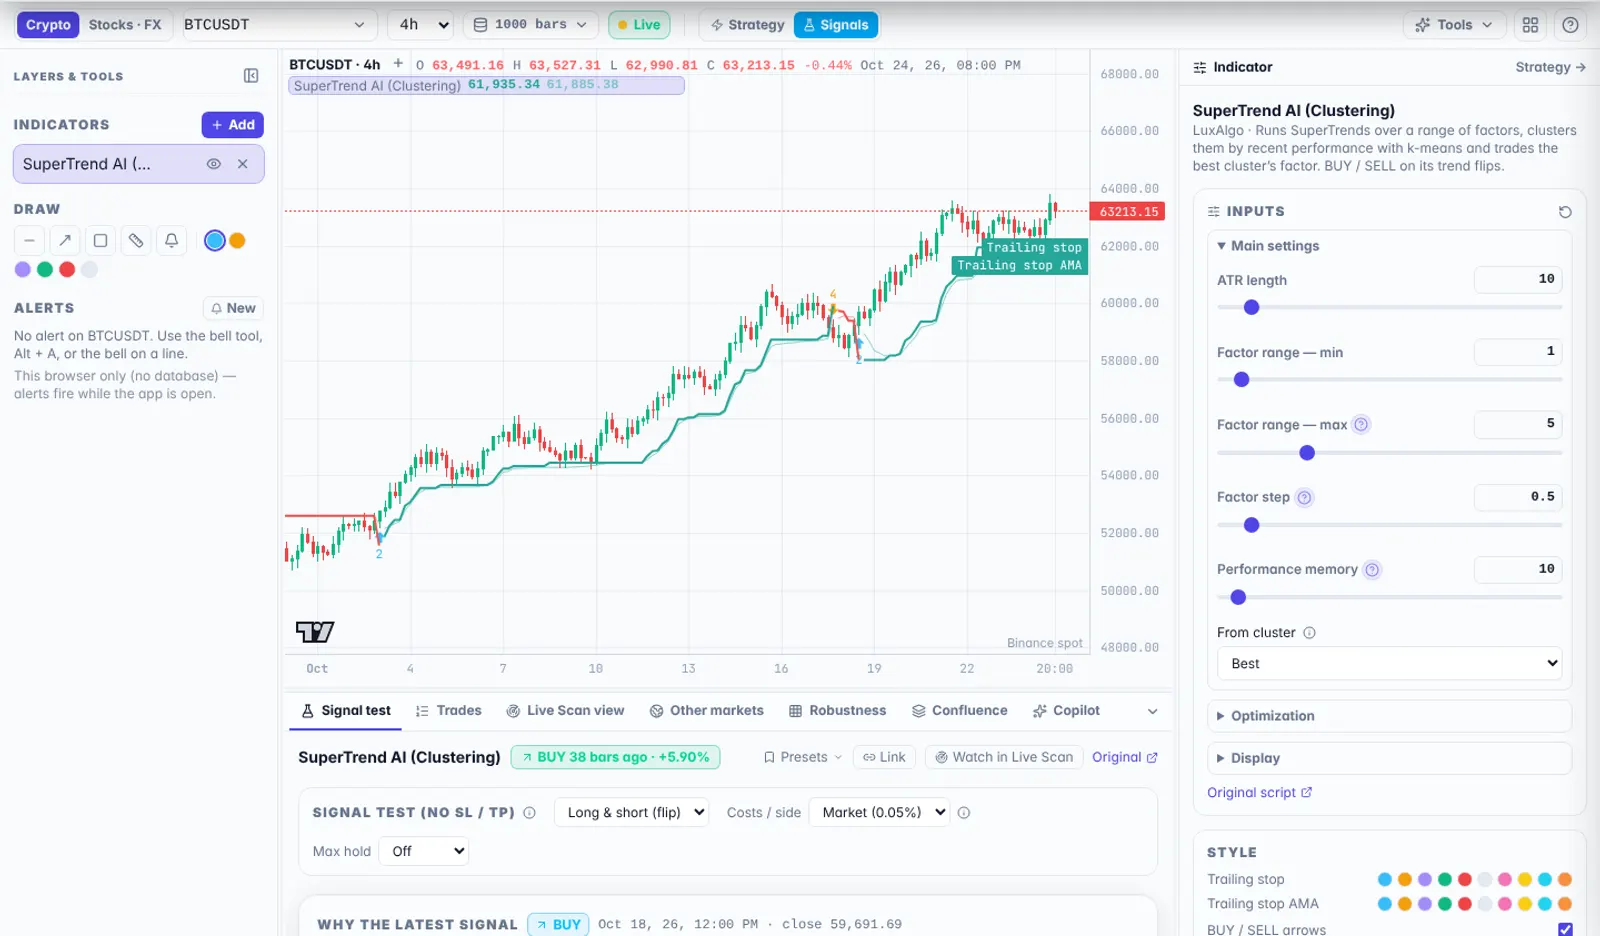Show info for Signal test heading
This screenshot has height=936, width=1600.
point(530,813)
